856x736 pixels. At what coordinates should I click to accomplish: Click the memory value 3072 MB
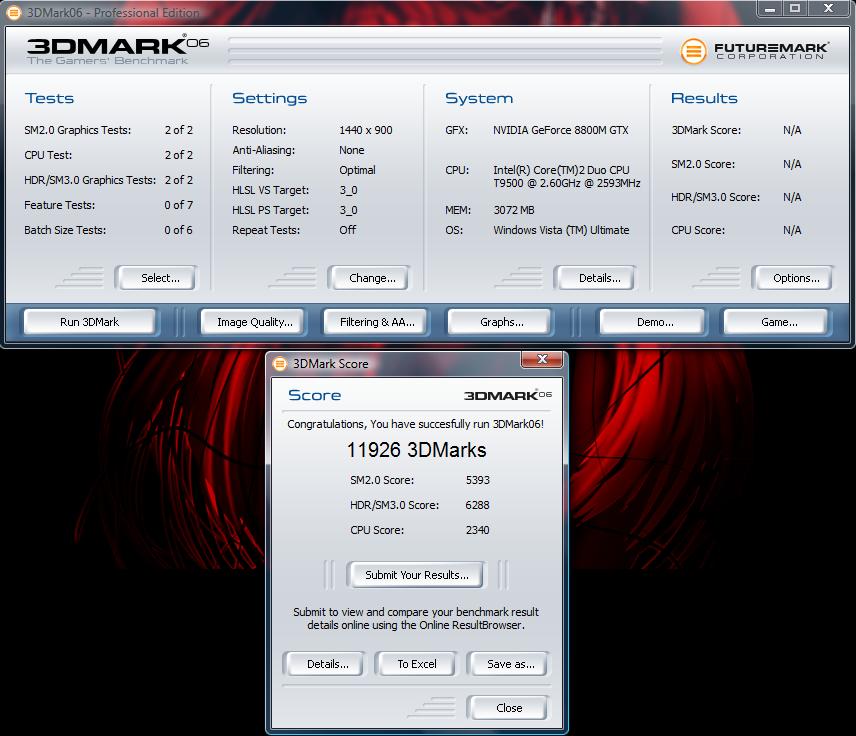(514, 210)
